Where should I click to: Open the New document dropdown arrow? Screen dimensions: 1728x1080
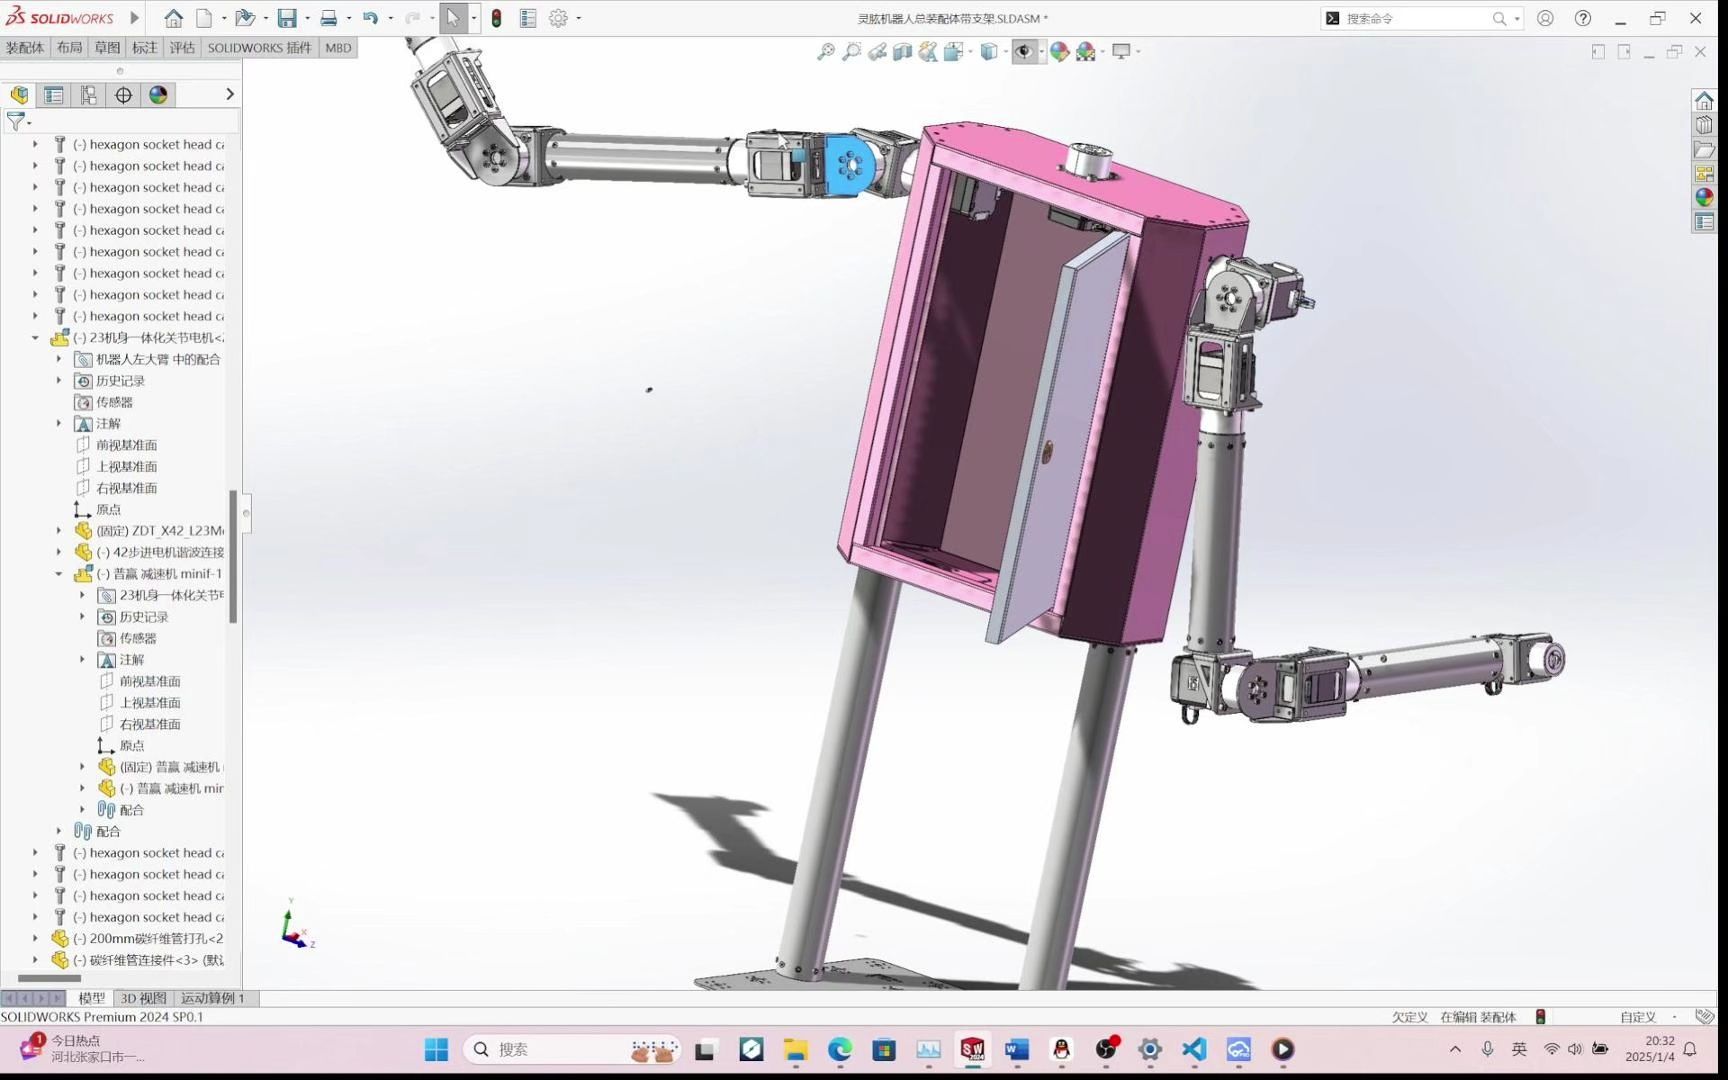click(223, 18)
